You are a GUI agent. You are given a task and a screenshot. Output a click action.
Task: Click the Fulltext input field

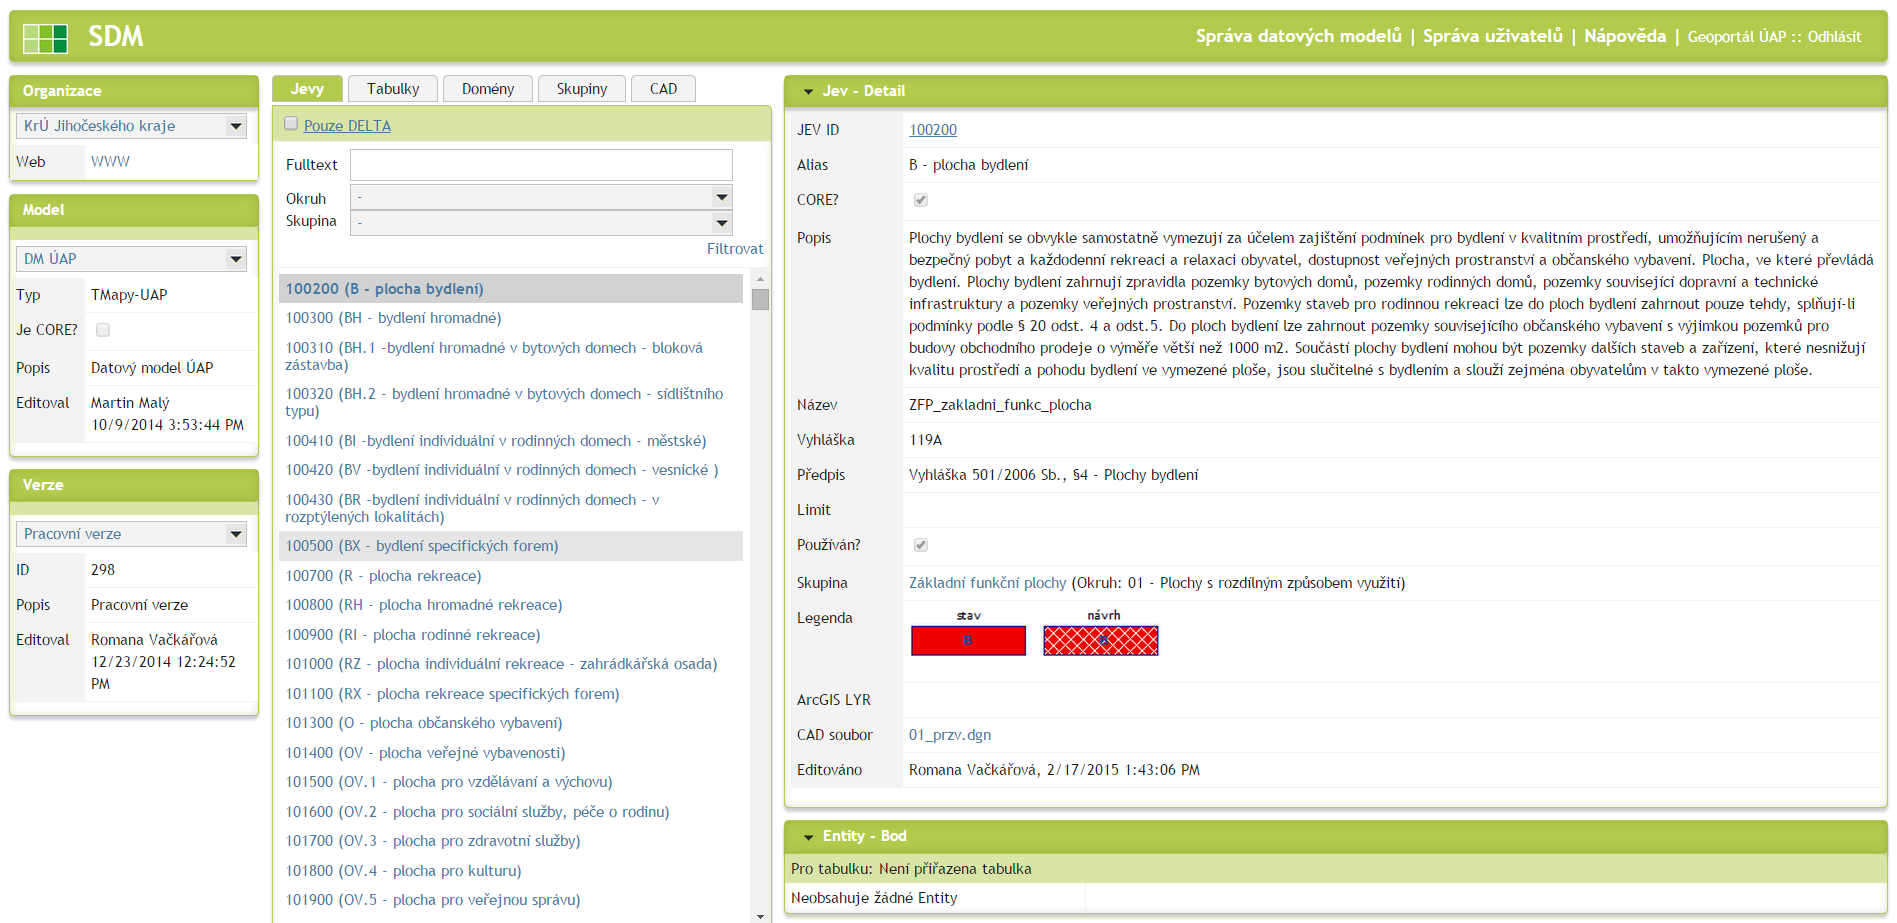point(541,165)
